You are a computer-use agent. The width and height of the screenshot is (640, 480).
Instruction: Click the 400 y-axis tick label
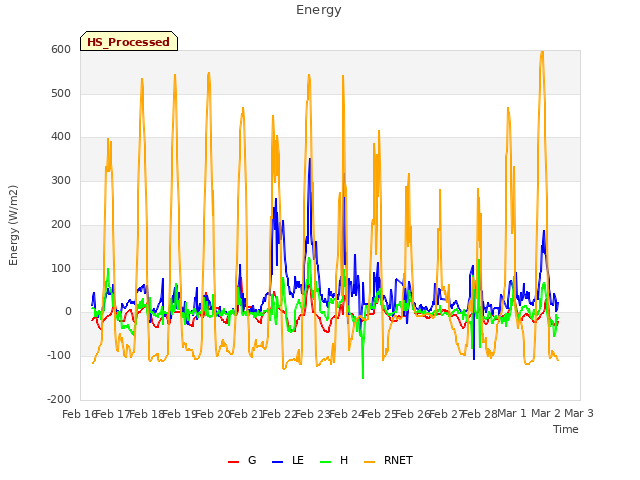pyautogui.click(x=61, y=137)
